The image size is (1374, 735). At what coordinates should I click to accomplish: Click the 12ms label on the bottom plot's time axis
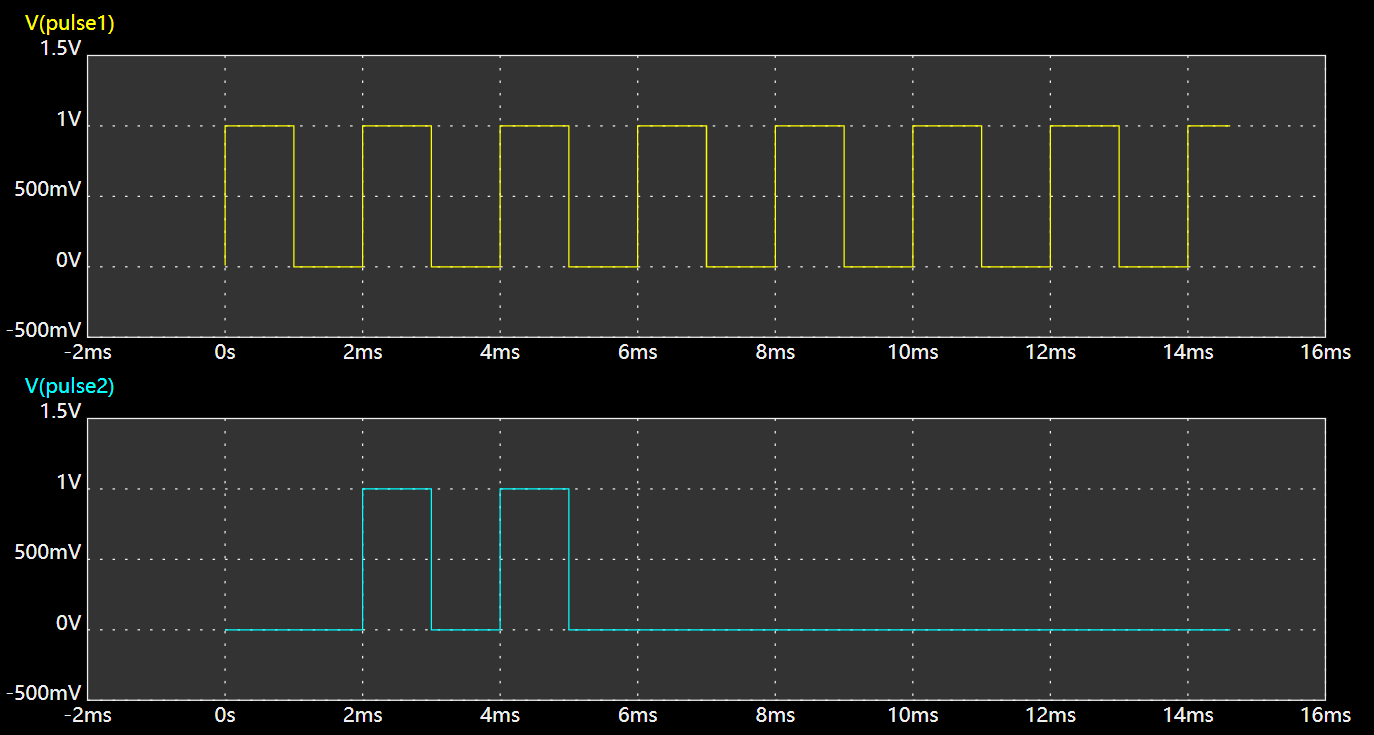[x=1050, y=715]
